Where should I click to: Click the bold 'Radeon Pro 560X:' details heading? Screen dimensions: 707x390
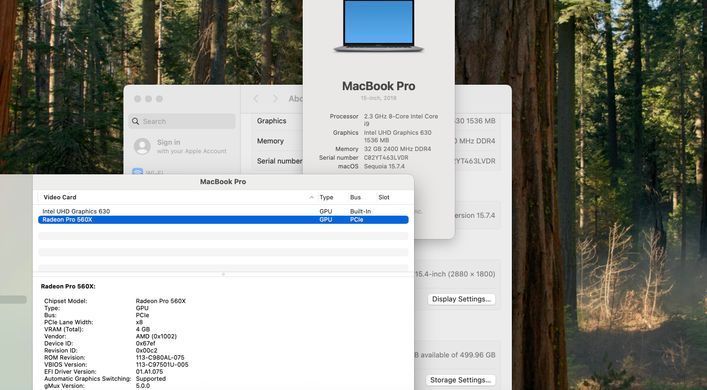coord(68,286)
